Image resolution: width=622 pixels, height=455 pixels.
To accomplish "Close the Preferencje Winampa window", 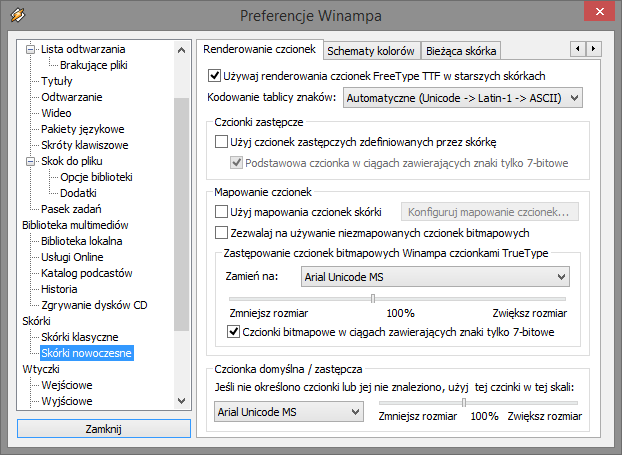I will 599,12.
